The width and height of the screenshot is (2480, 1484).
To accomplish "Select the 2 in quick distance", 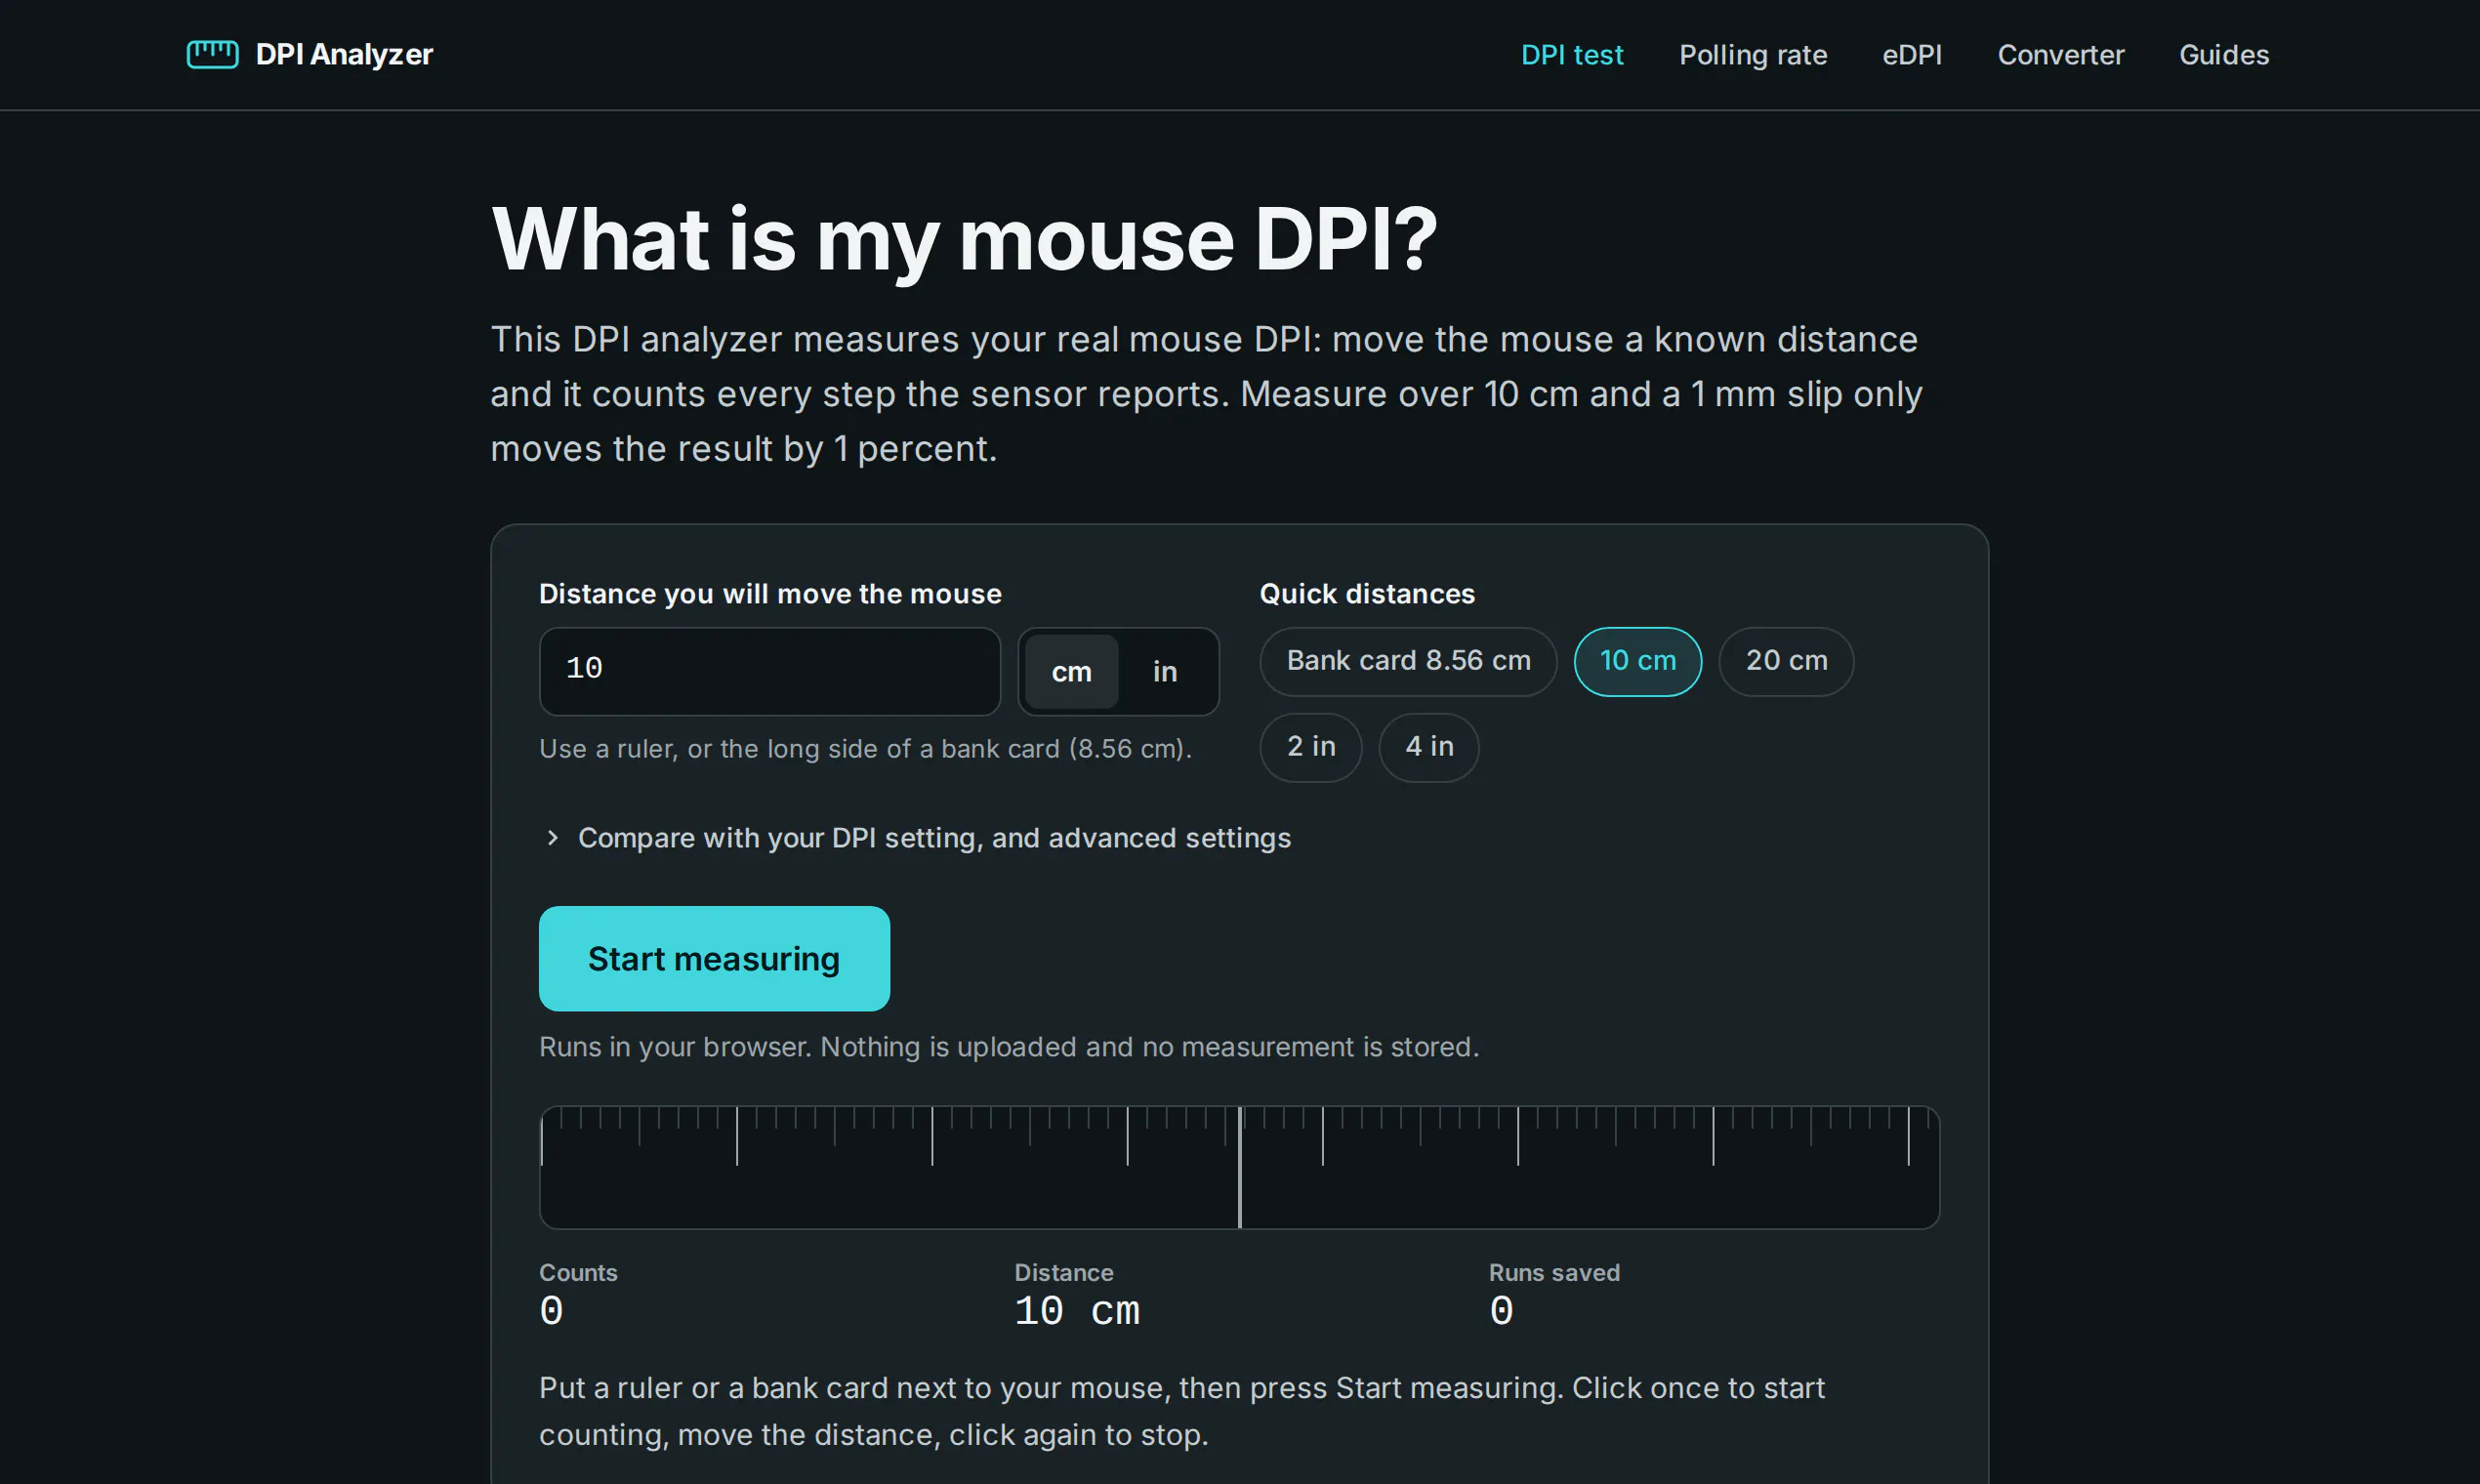I will pyautogui.click(x=1311, y=747).
